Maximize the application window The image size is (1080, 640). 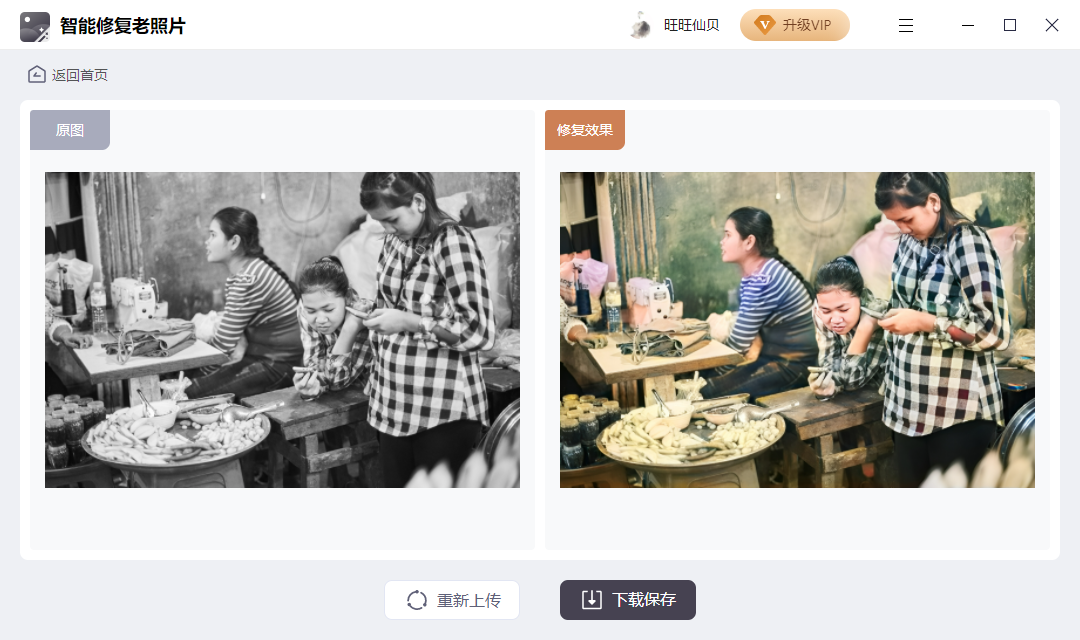[x=1010, y=26]
